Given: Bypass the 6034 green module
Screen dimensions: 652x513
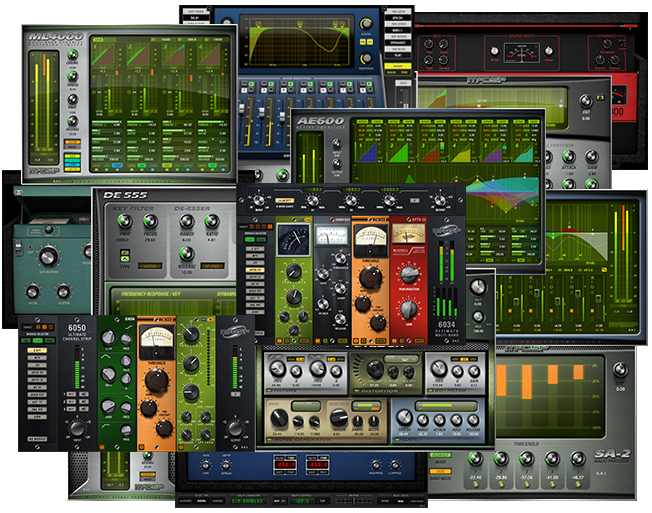Looking at the screenshot, I should coord(280,341).
